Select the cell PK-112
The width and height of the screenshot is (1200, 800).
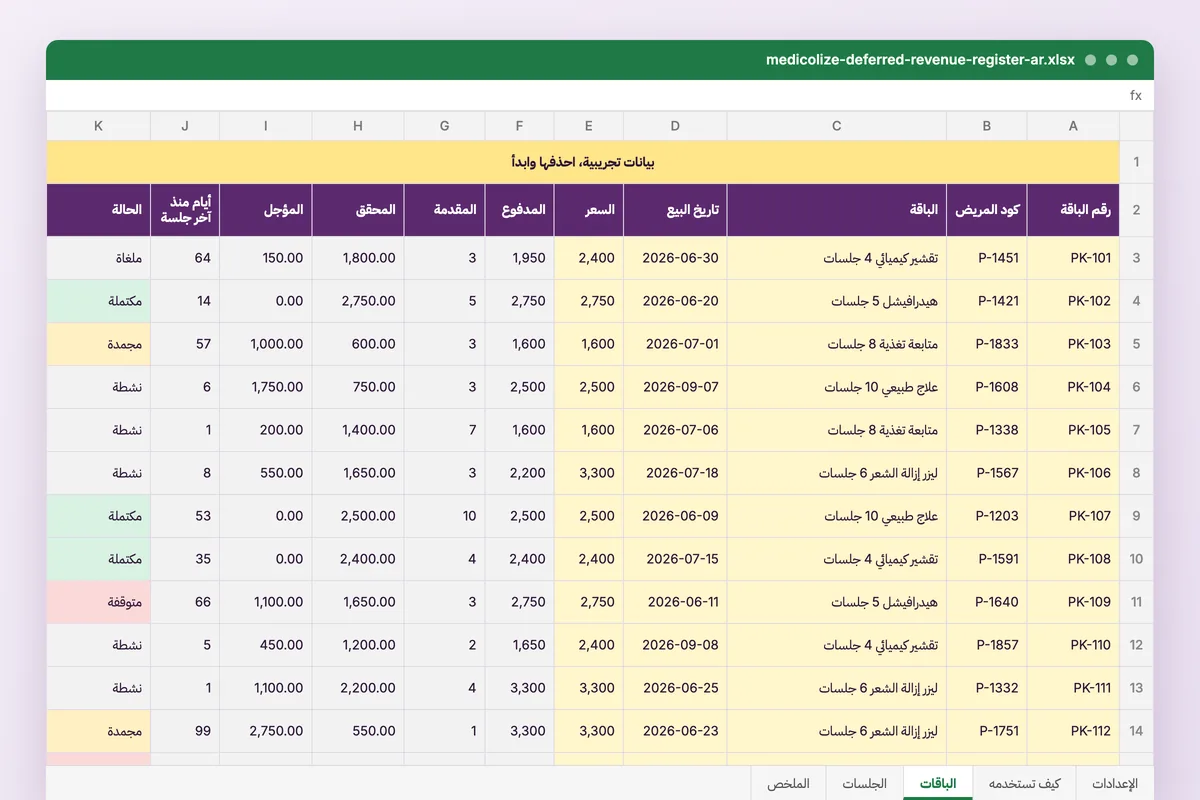(x=1073, y=731)
